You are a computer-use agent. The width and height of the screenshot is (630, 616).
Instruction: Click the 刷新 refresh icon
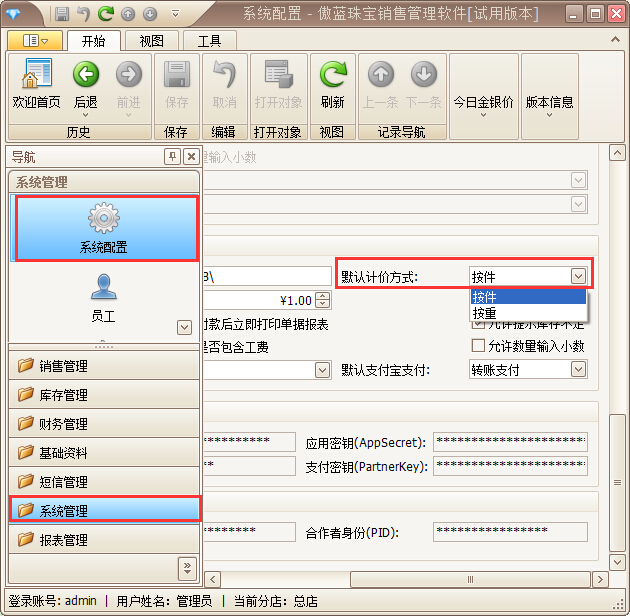(332, 76)
